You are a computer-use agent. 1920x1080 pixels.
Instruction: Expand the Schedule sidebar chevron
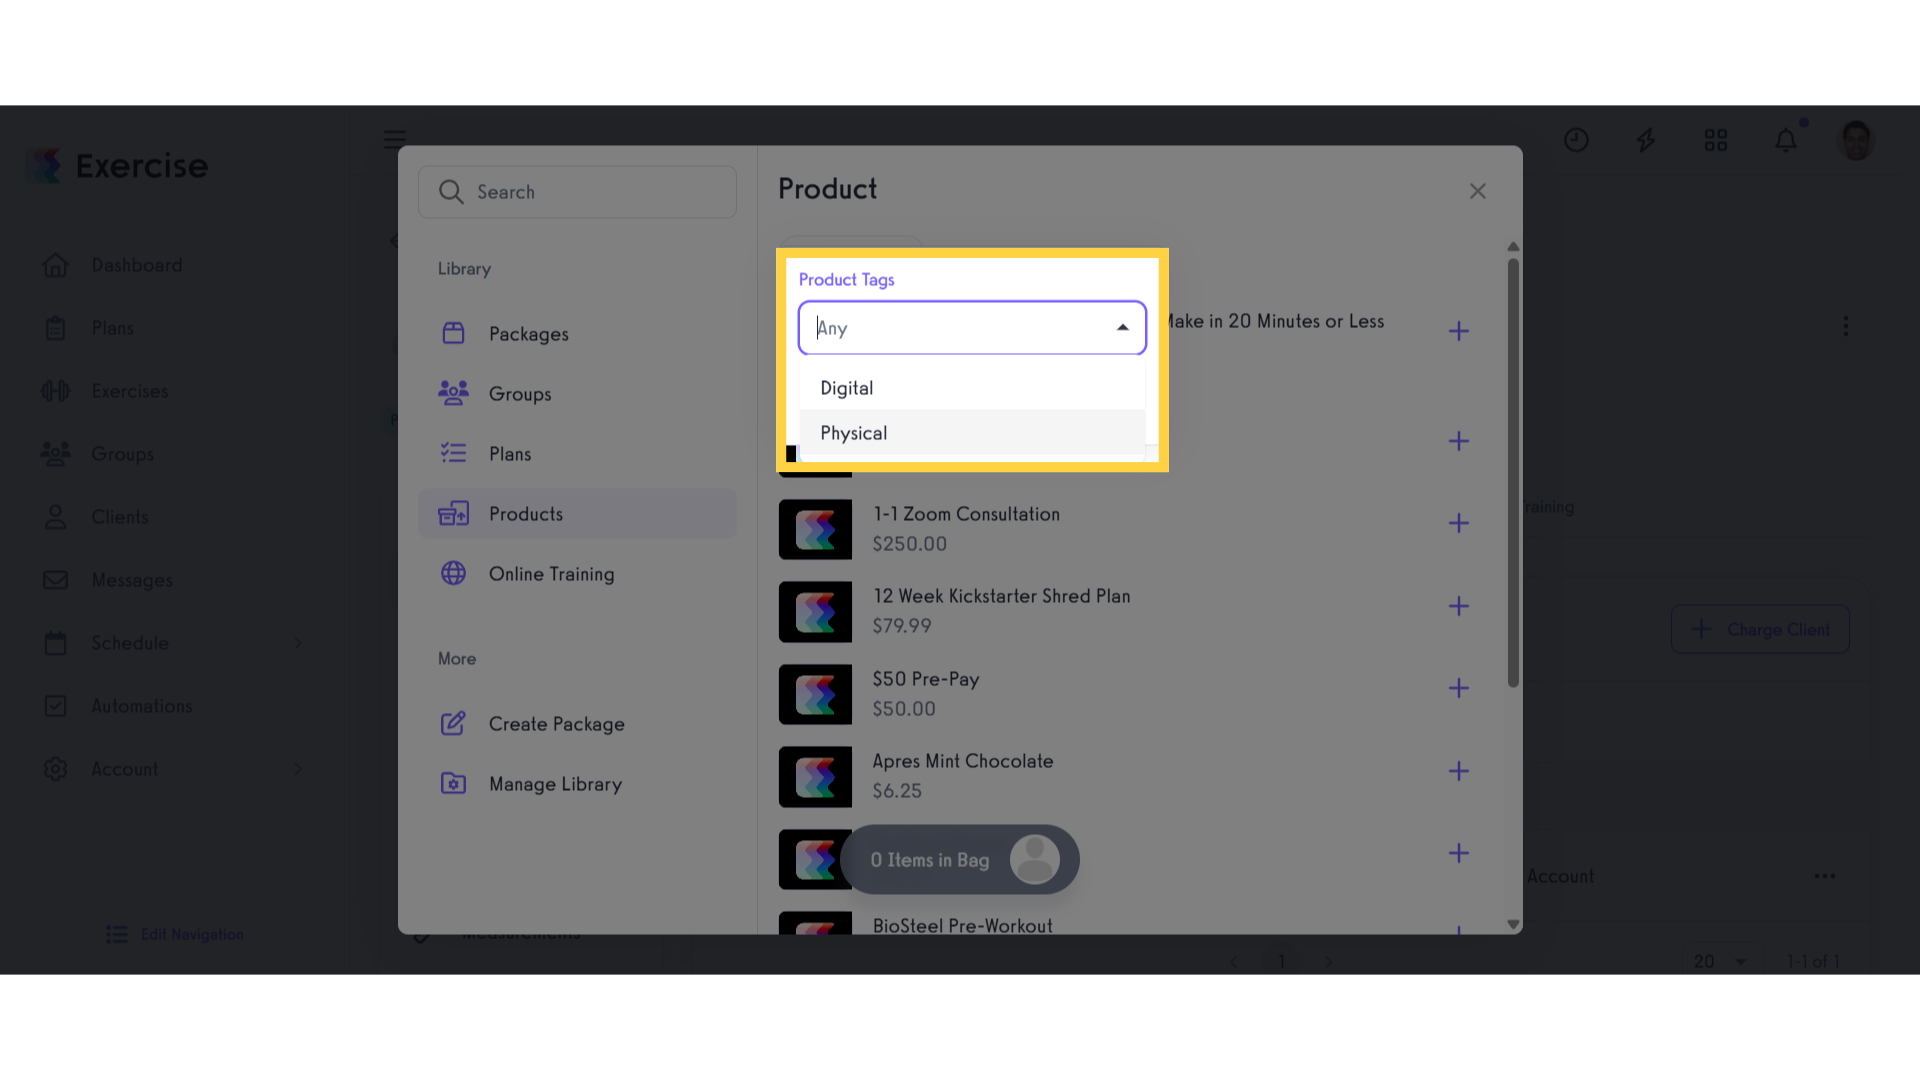298,643
